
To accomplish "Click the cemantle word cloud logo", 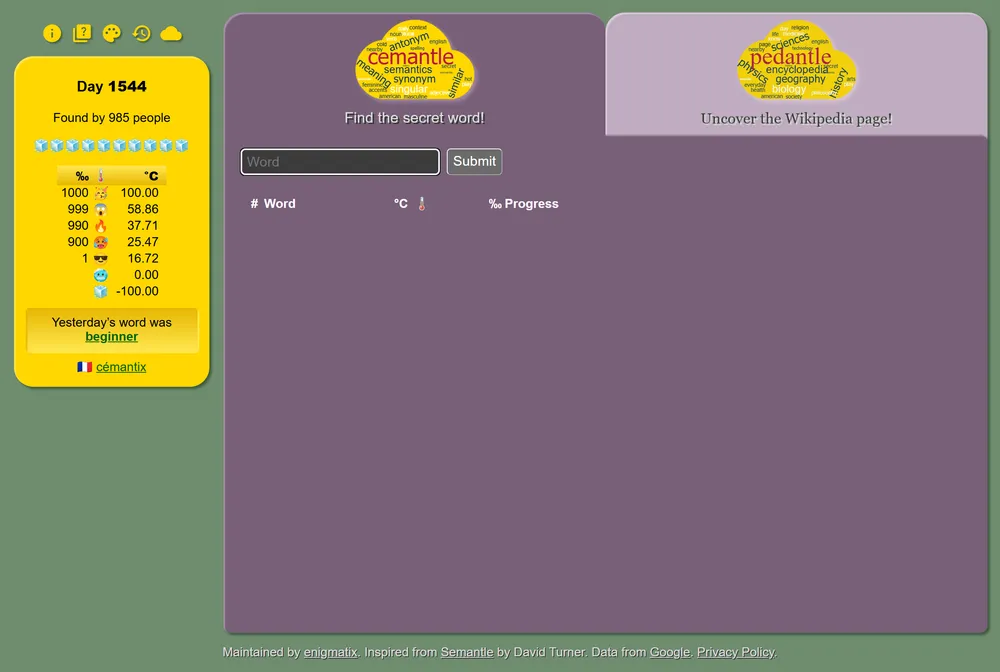I will [415, 61].
